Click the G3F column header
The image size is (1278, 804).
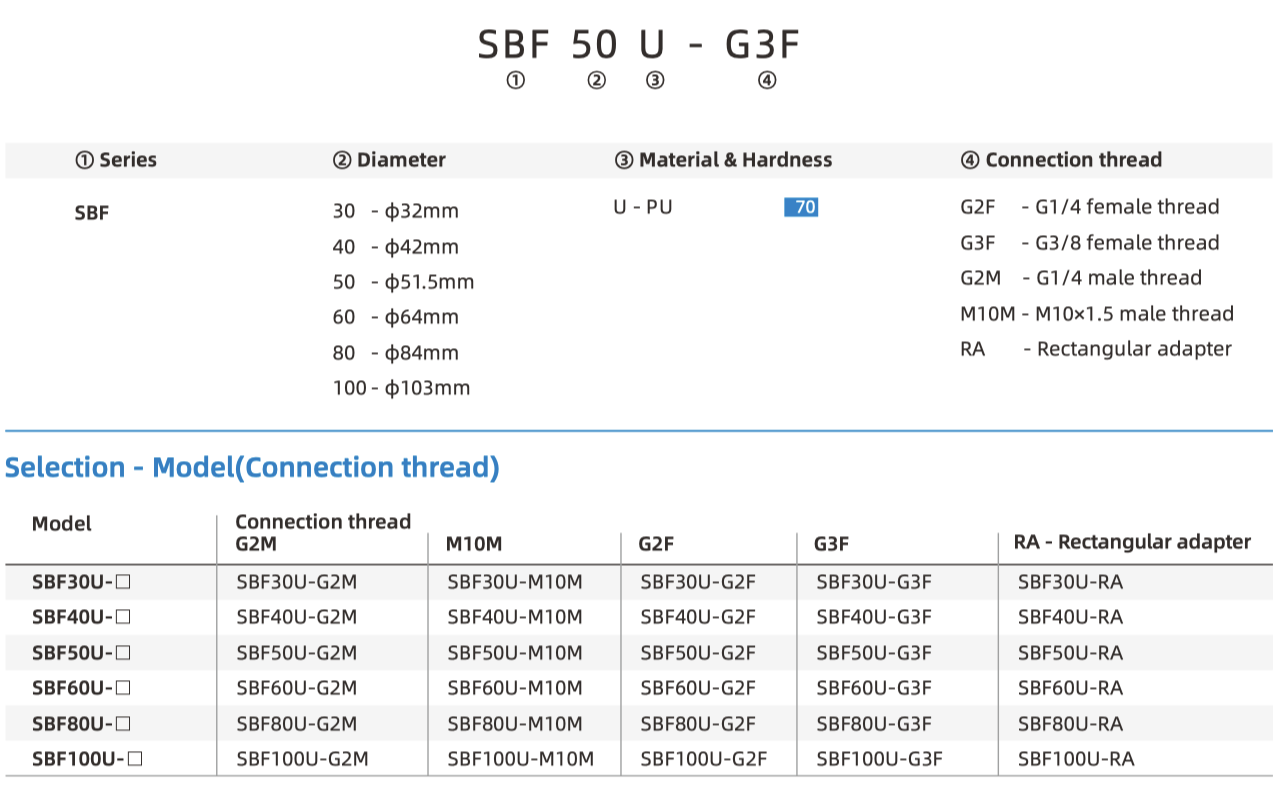(832, 543)
